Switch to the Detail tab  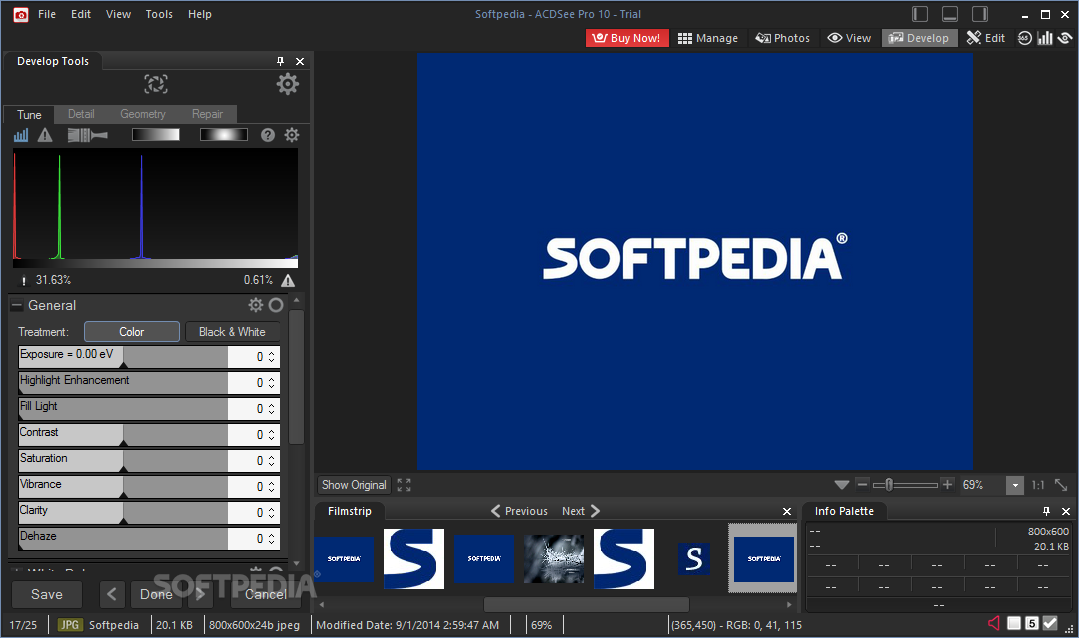pos(81,114)
